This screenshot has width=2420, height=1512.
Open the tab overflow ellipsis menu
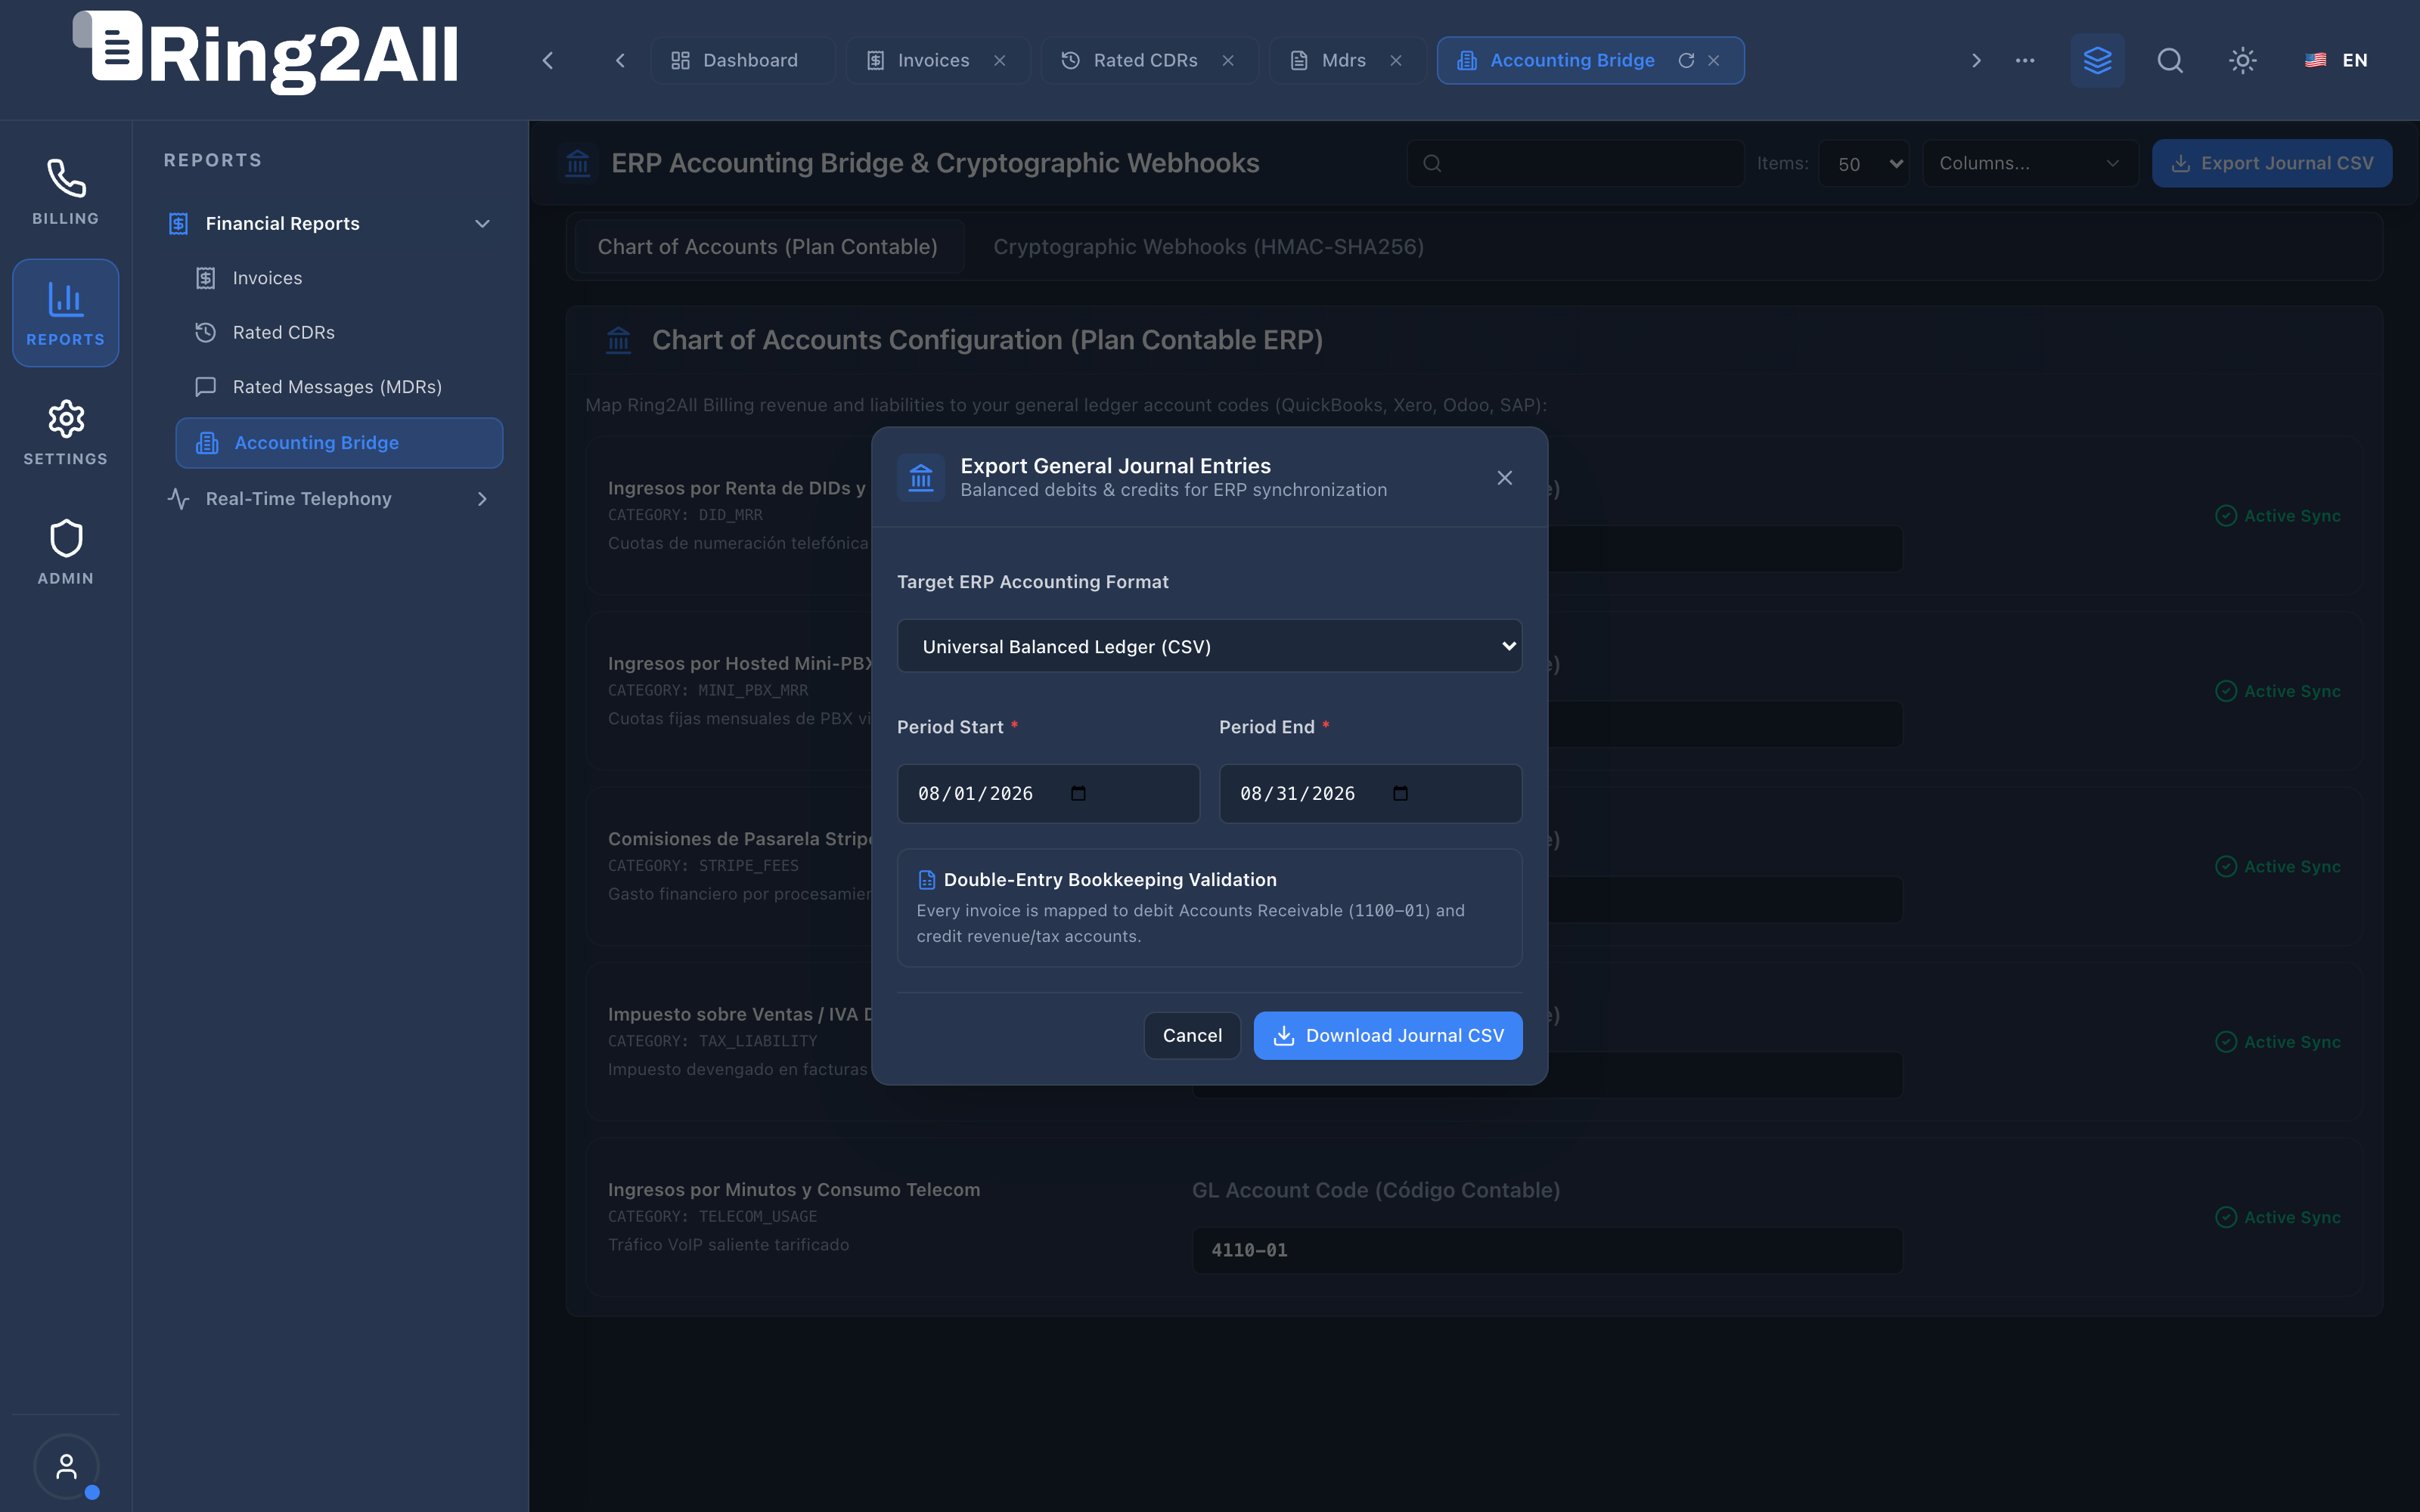coord(2025,60)
